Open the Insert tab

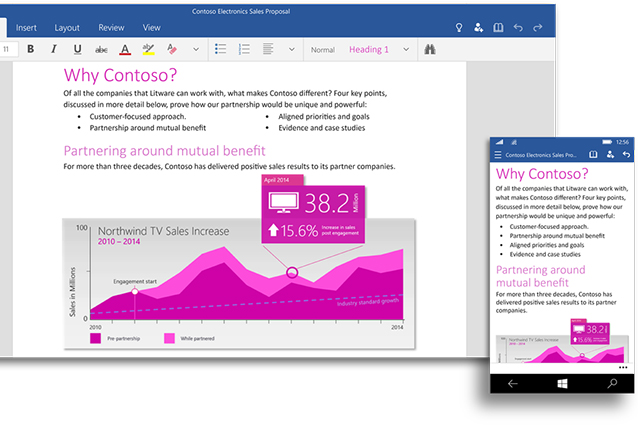tap(26, 28)
